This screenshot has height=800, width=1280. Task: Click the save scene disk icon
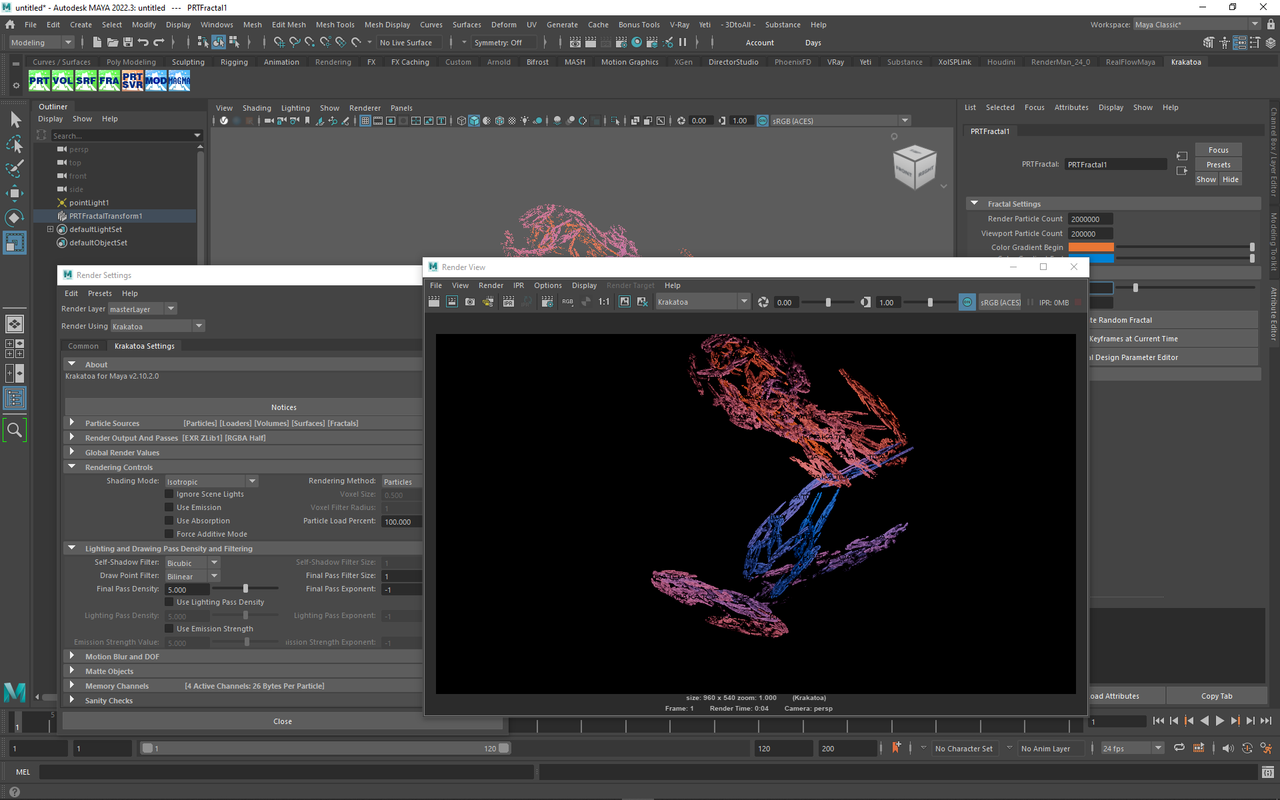tap(127, 43)
